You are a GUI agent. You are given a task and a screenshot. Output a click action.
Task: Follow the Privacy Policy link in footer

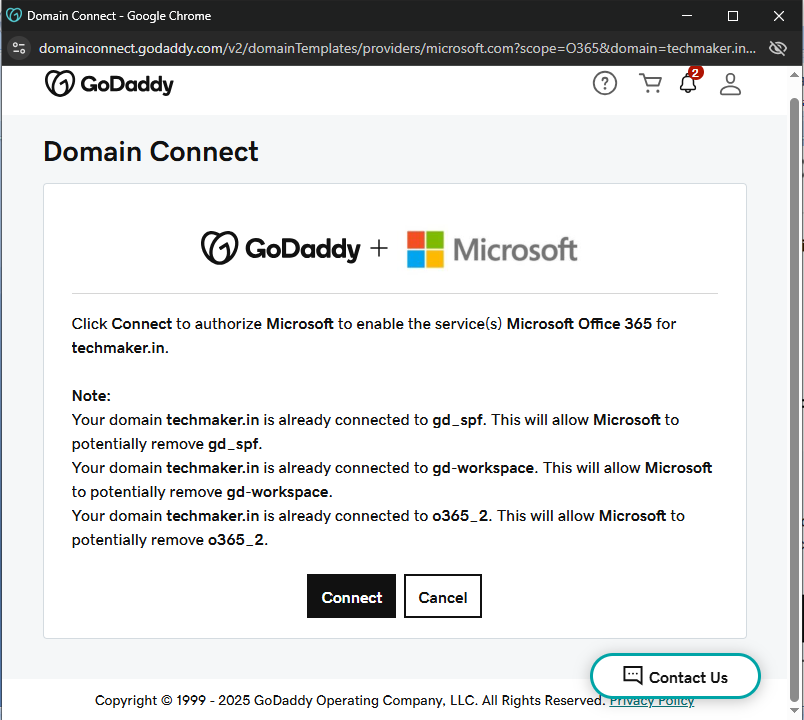click(651, 701)
